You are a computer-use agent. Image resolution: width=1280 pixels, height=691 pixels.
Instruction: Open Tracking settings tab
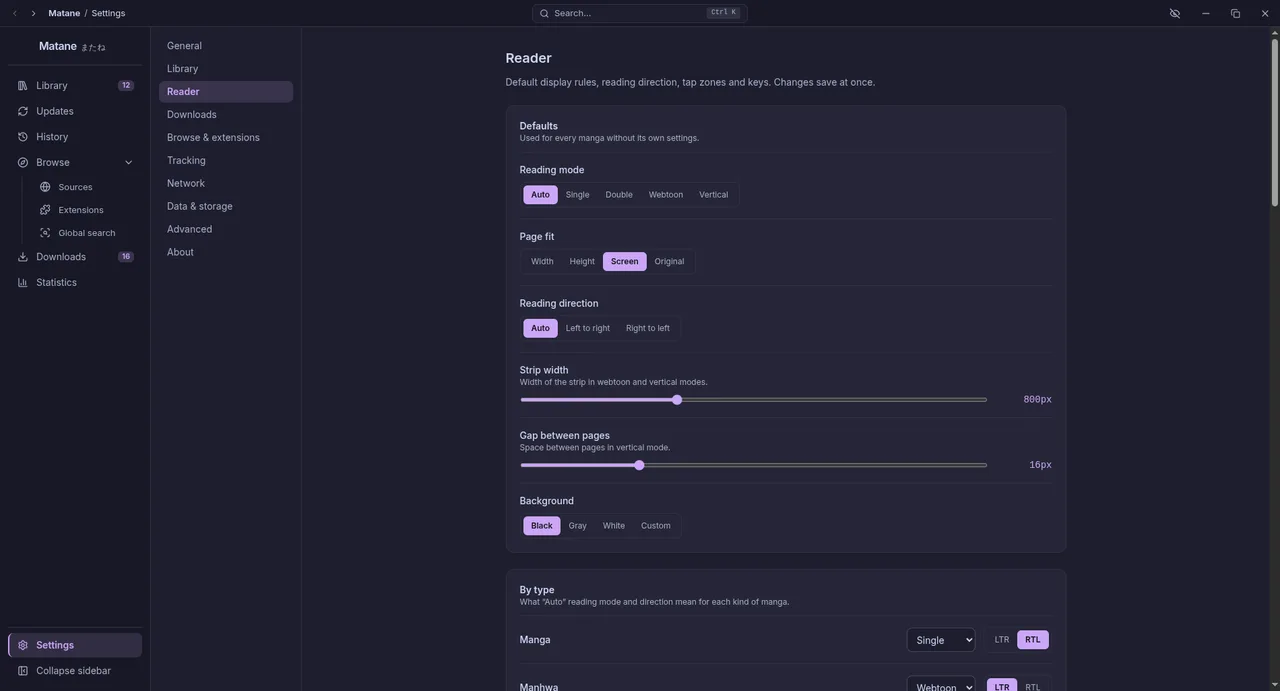226,161
